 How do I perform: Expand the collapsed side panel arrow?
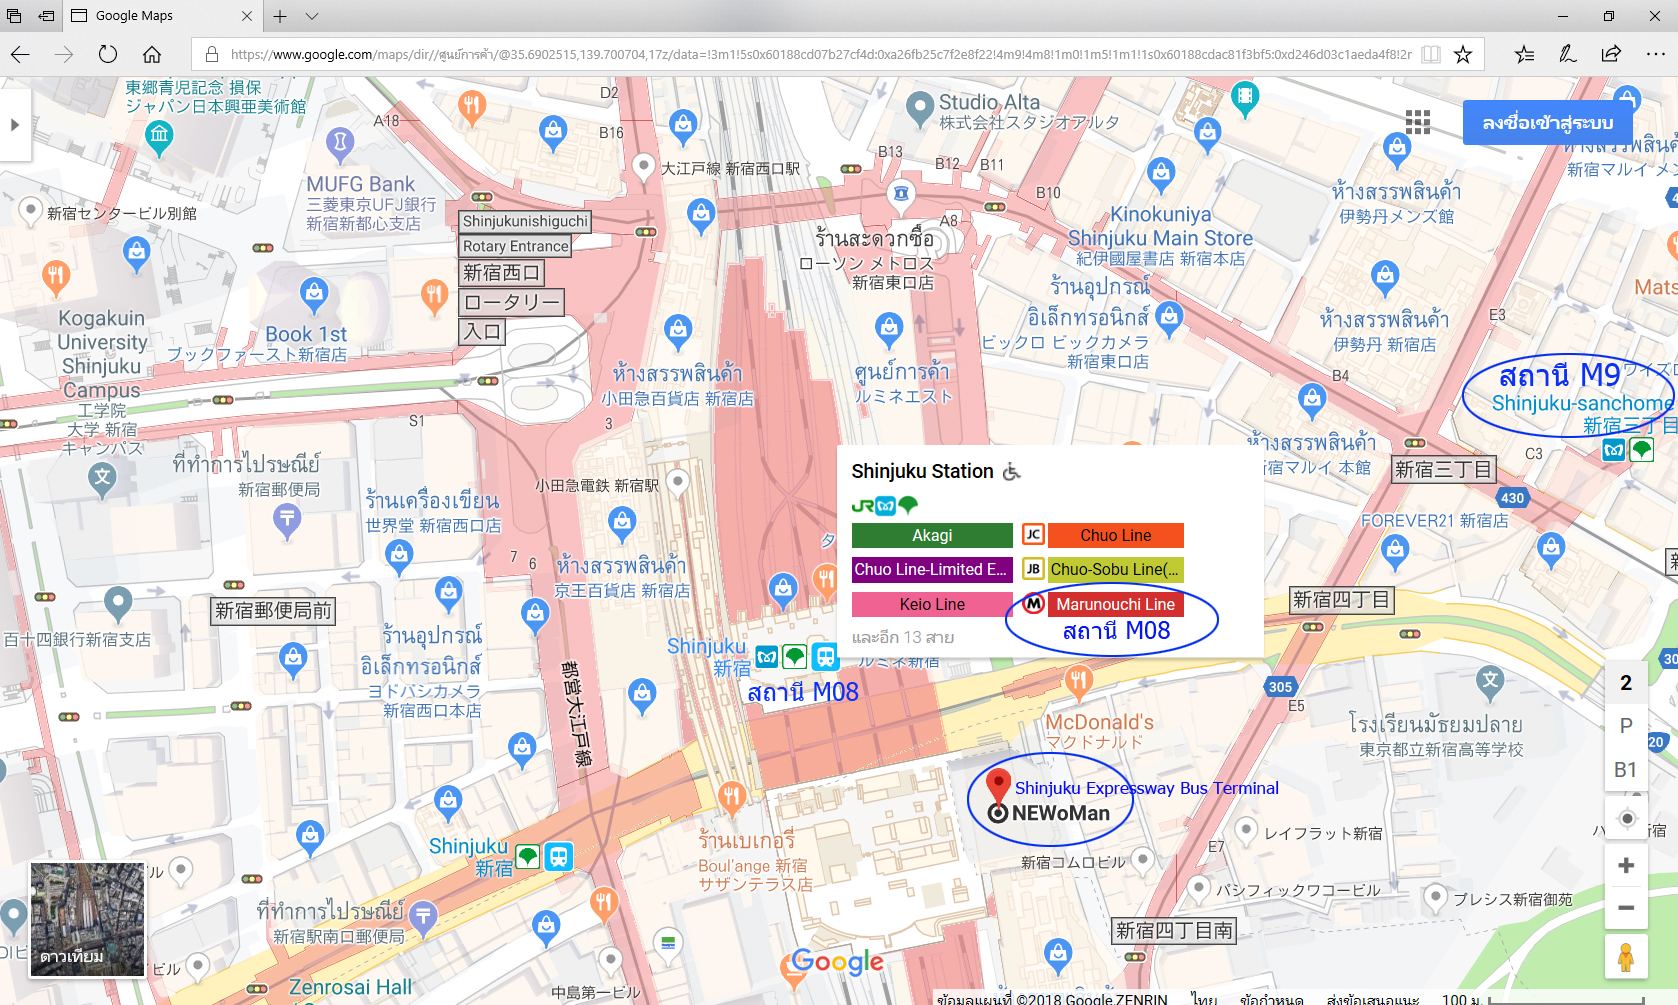coord(15,125)
